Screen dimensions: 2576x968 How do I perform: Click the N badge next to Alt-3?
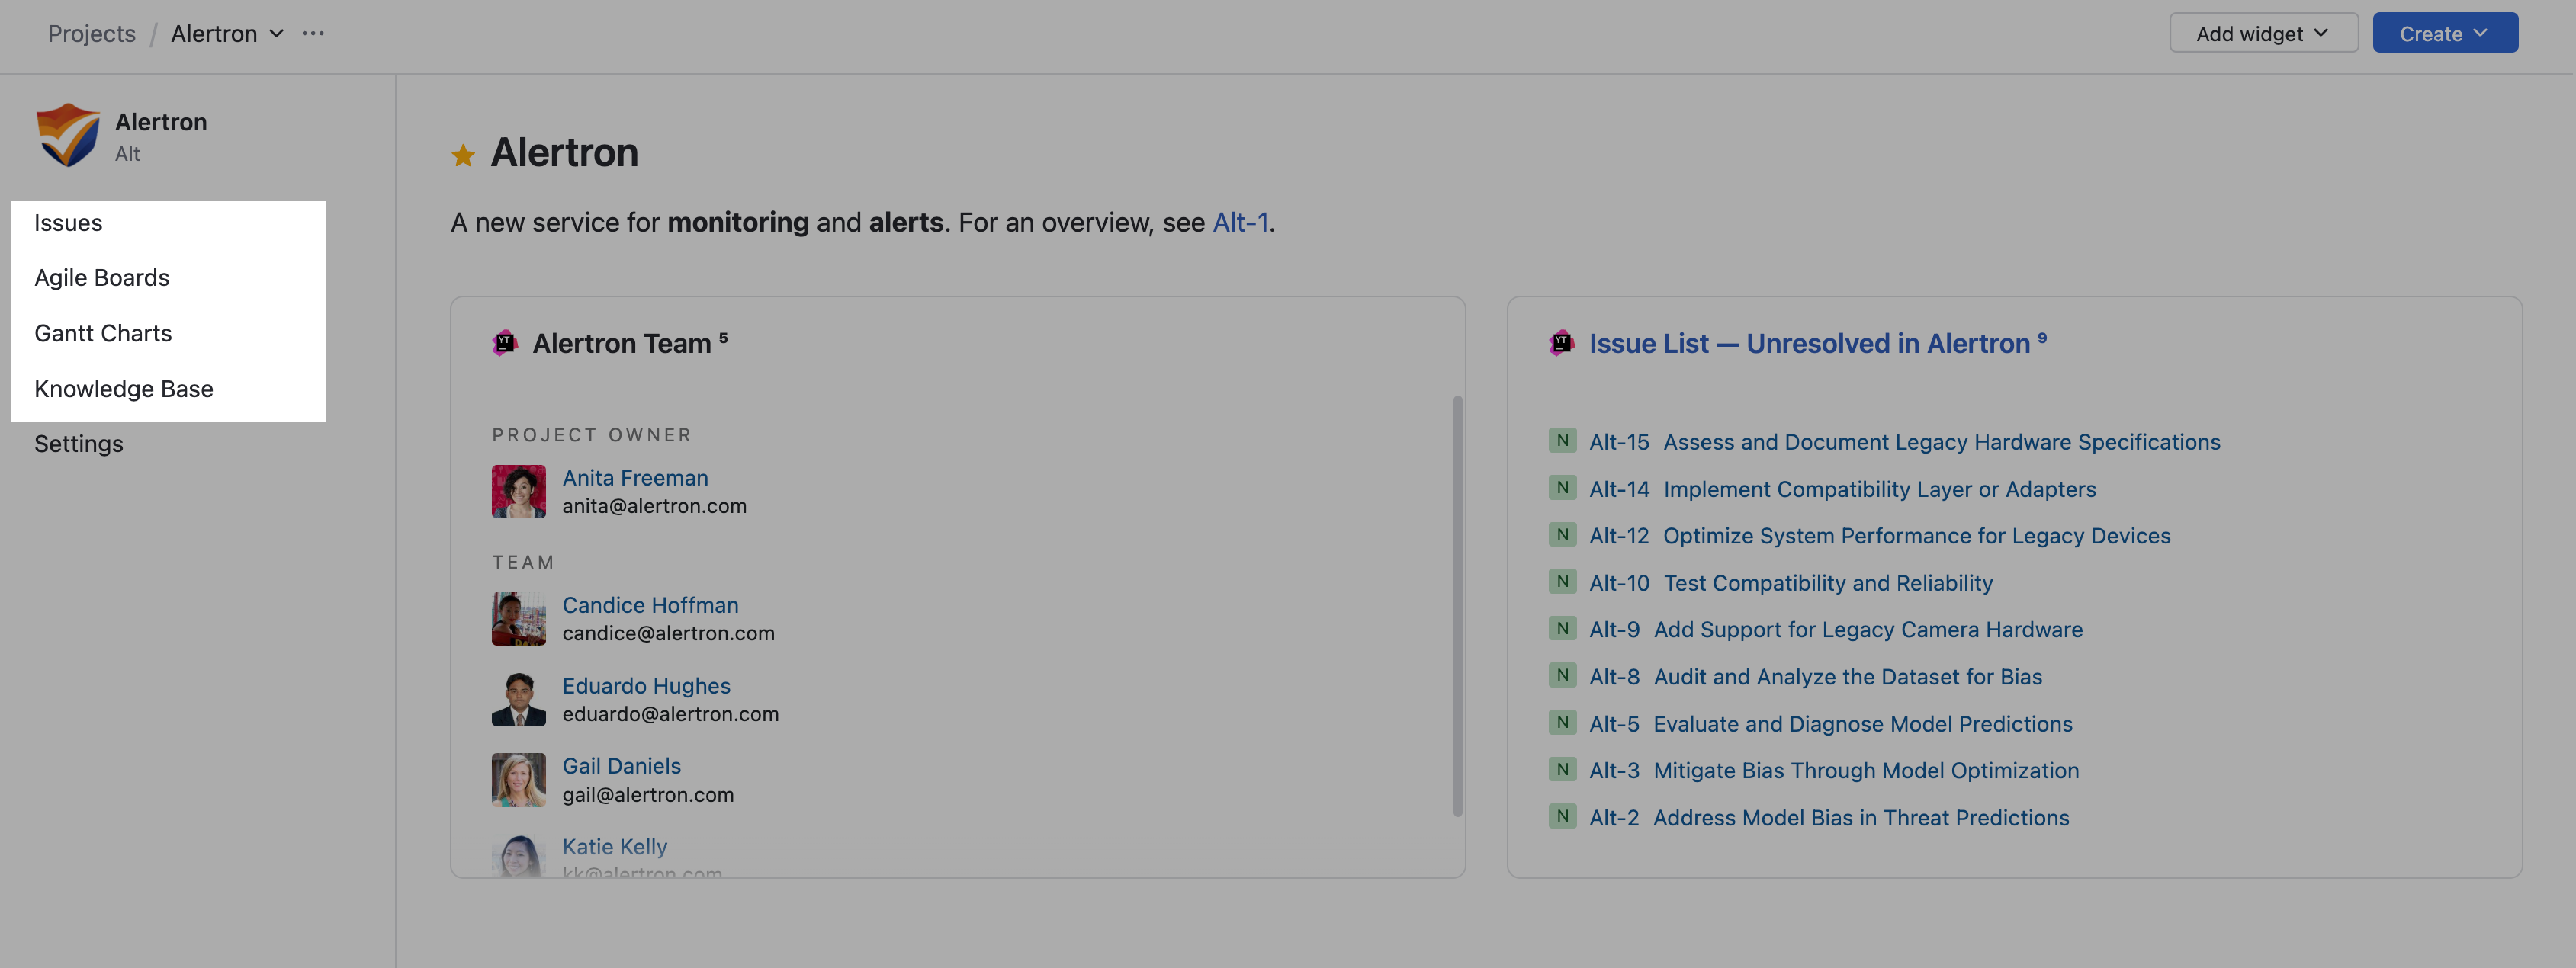[1562, 770]
